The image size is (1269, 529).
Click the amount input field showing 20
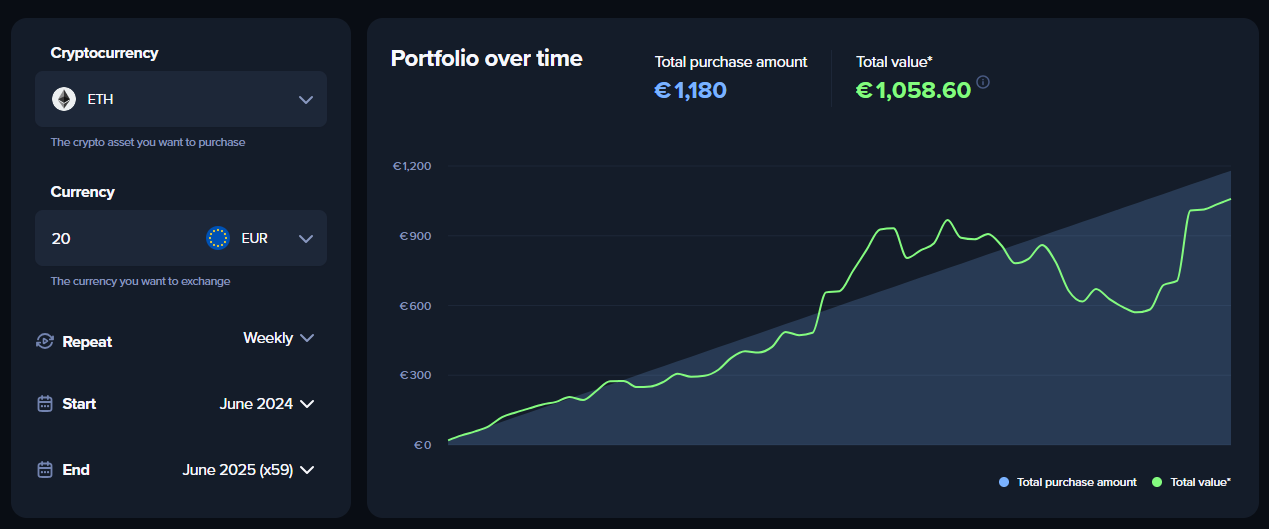coord(110,238)
